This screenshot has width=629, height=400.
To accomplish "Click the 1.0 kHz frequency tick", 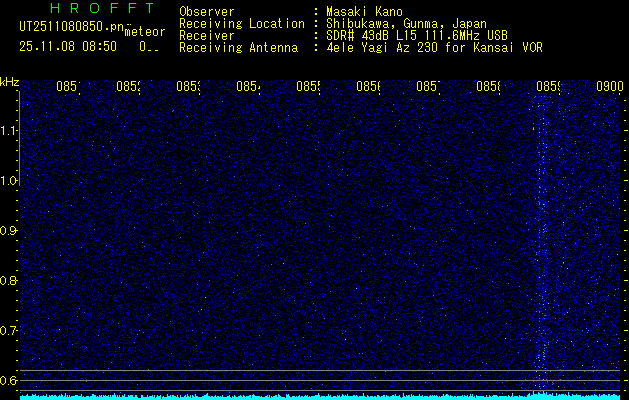I will (9, 181).
